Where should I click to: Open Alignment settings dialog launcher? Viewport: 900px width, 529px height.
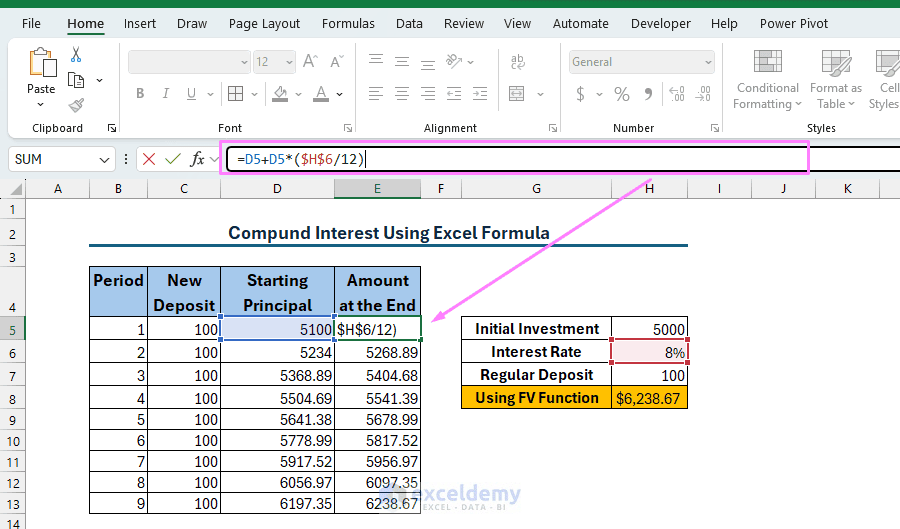(x=553, y=128)
